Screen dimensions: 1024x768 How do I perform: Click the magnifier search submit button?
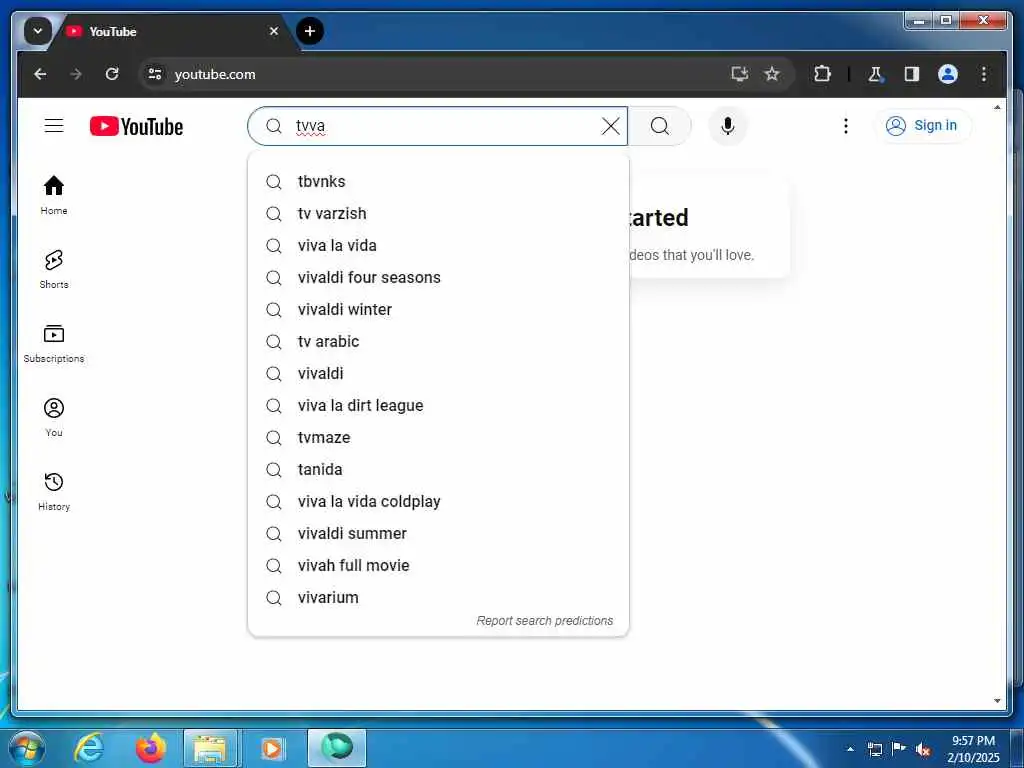[660, 126]
